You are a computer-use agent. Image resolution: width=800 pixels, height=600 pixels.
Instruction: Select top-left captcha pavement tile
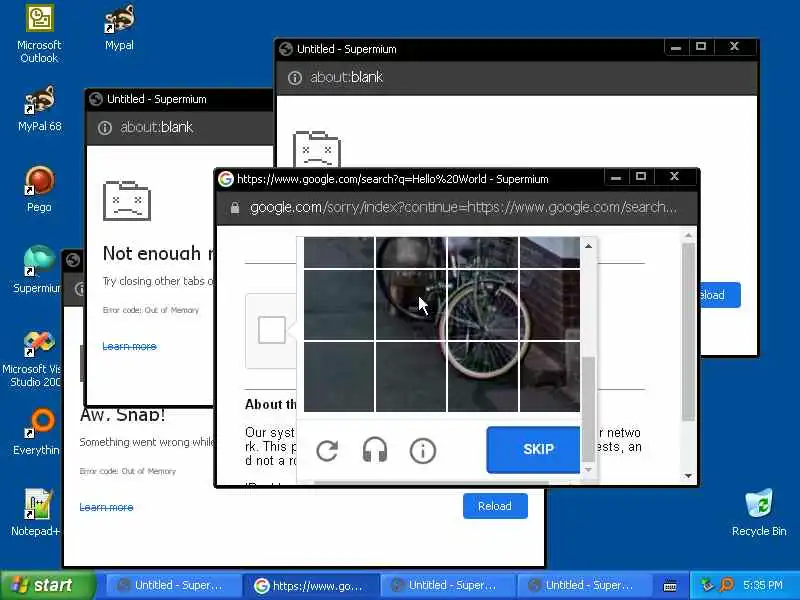(339, 253)
